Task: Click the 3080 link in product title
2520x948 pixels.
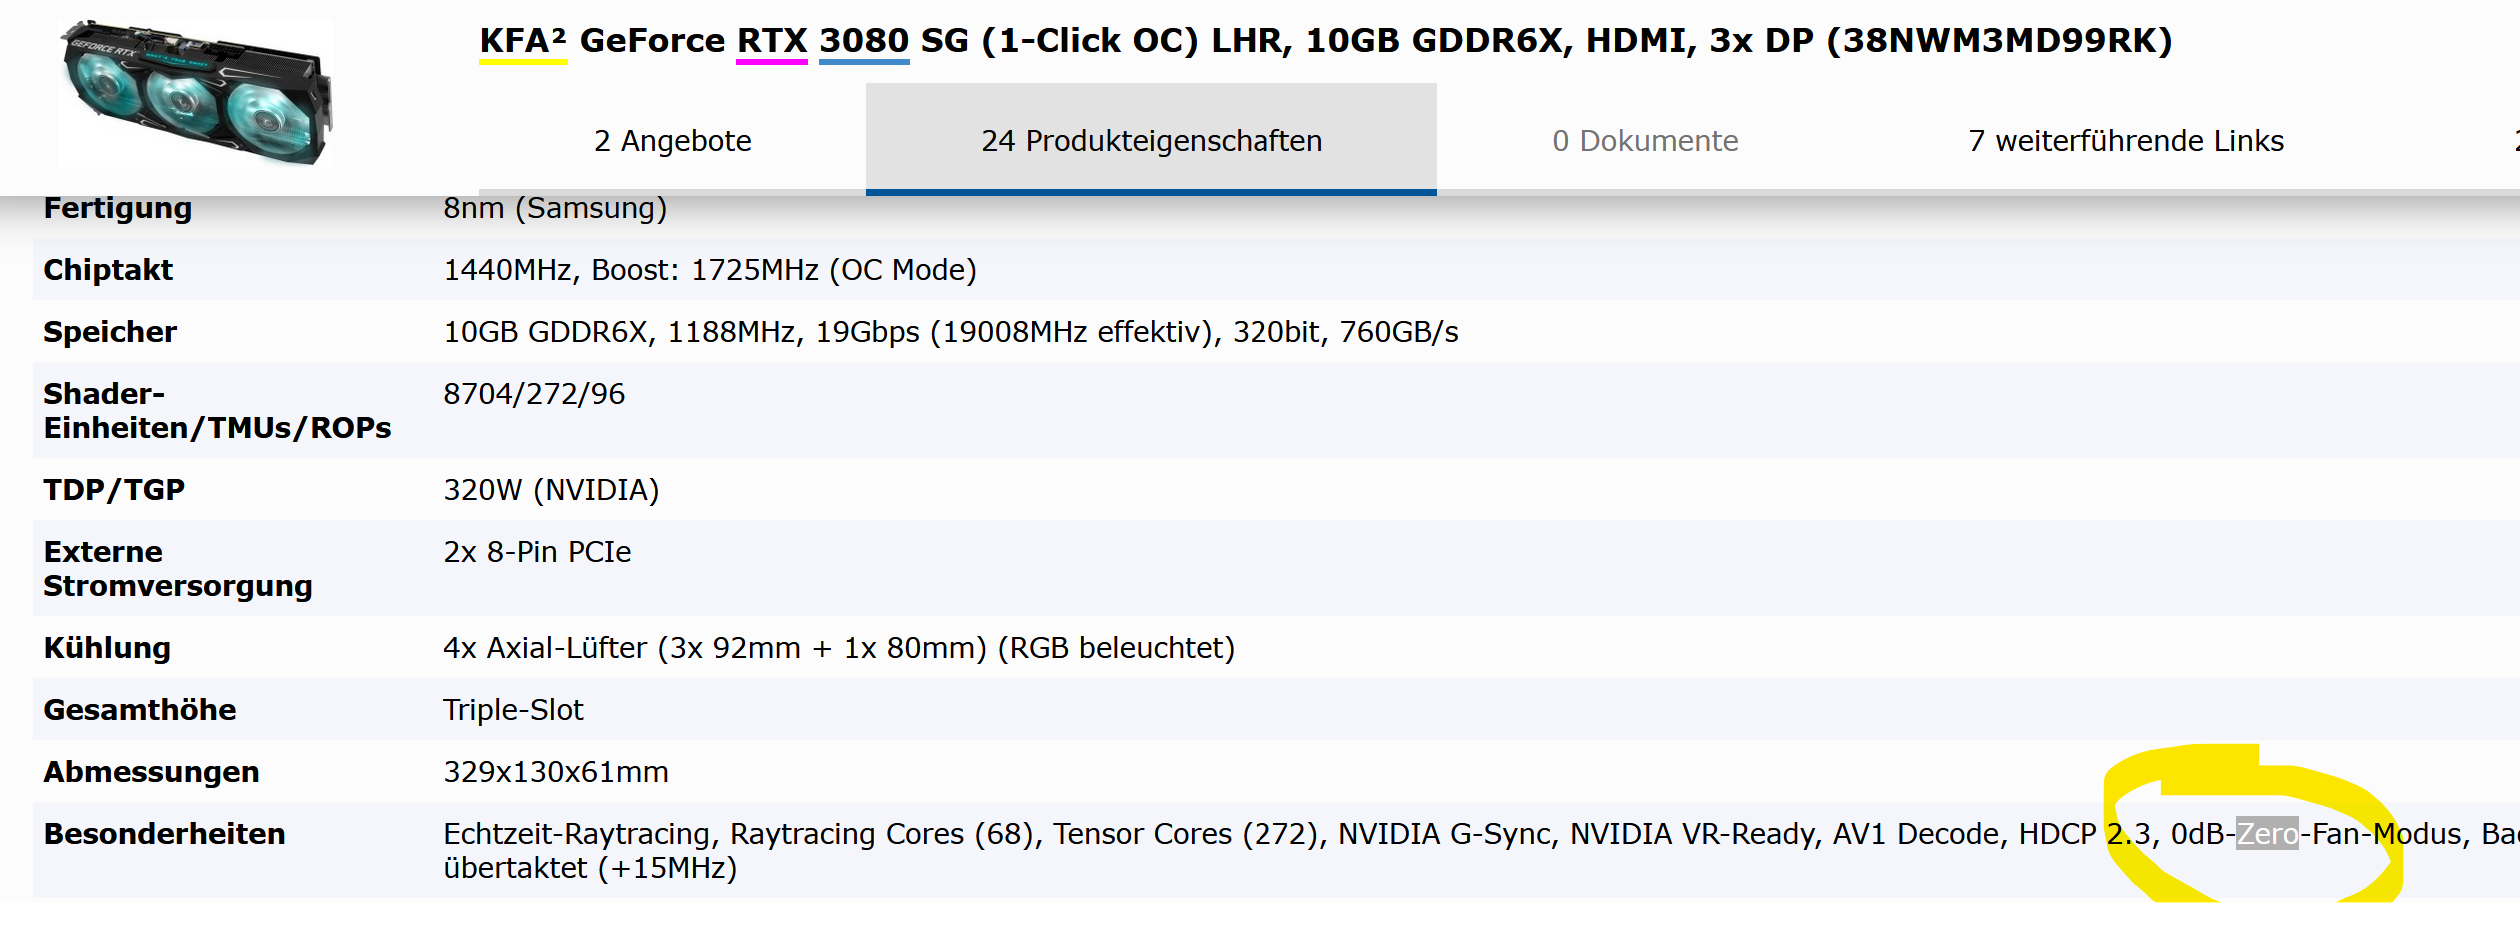Action: coord(864,41)
